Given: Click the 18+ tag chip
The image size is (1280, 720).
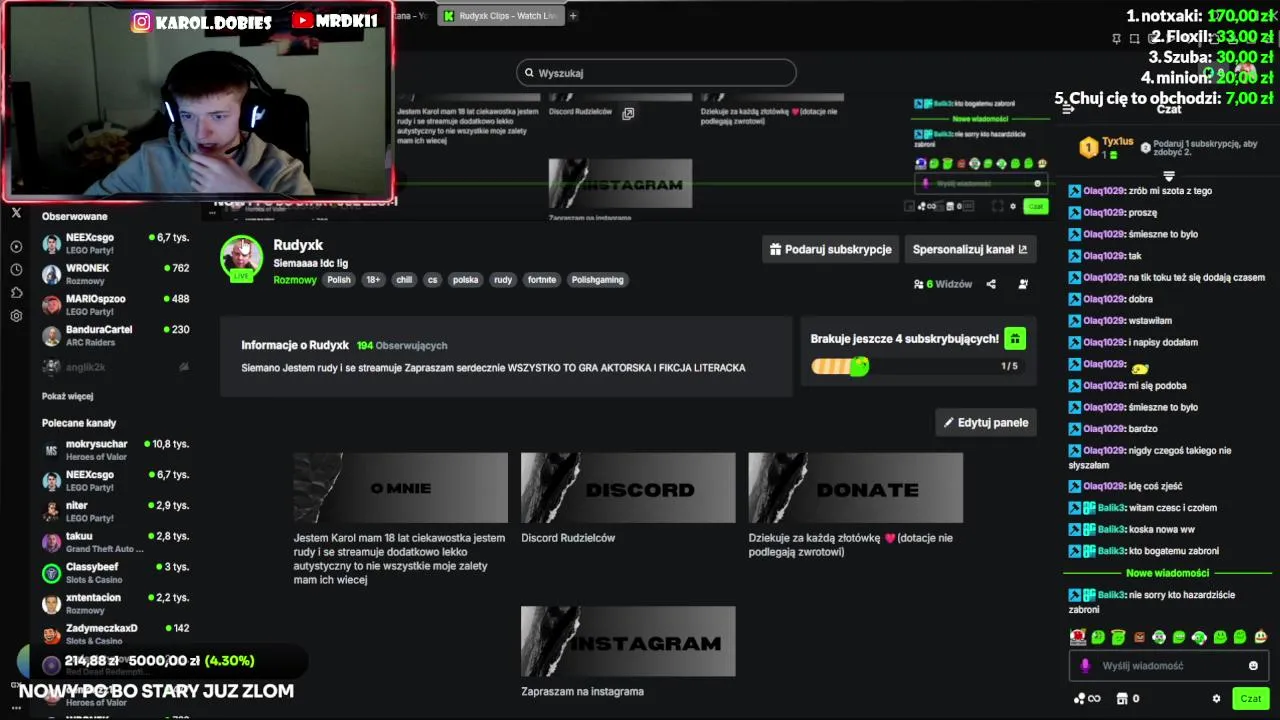Looking at the screenshot, I should pyautogui.click(x=373, y=280).
